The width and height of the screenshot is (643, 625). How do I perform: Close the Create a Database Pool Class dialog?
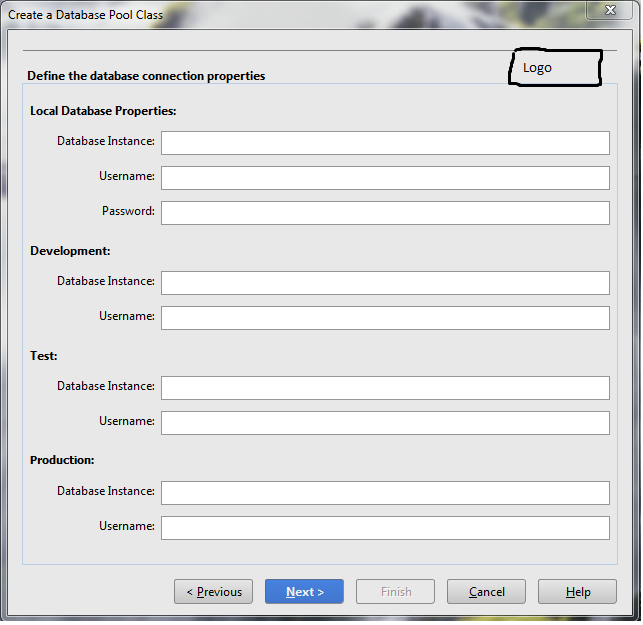click(610, 10)
